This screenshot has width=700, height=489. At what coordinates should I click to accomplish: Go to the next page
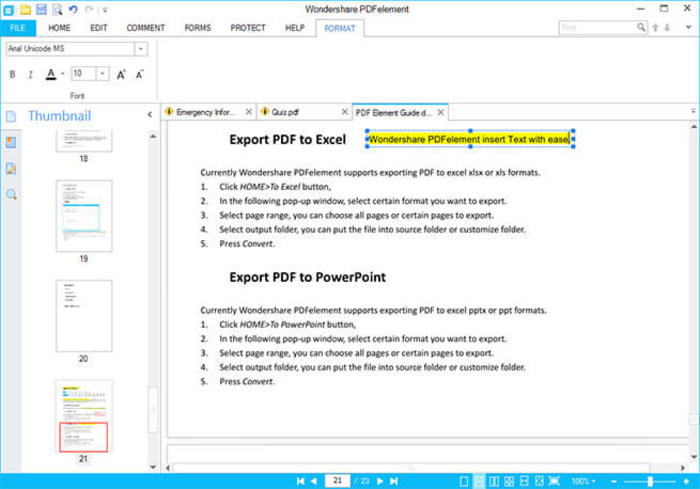pyautogui.click(x=380, y=481)
